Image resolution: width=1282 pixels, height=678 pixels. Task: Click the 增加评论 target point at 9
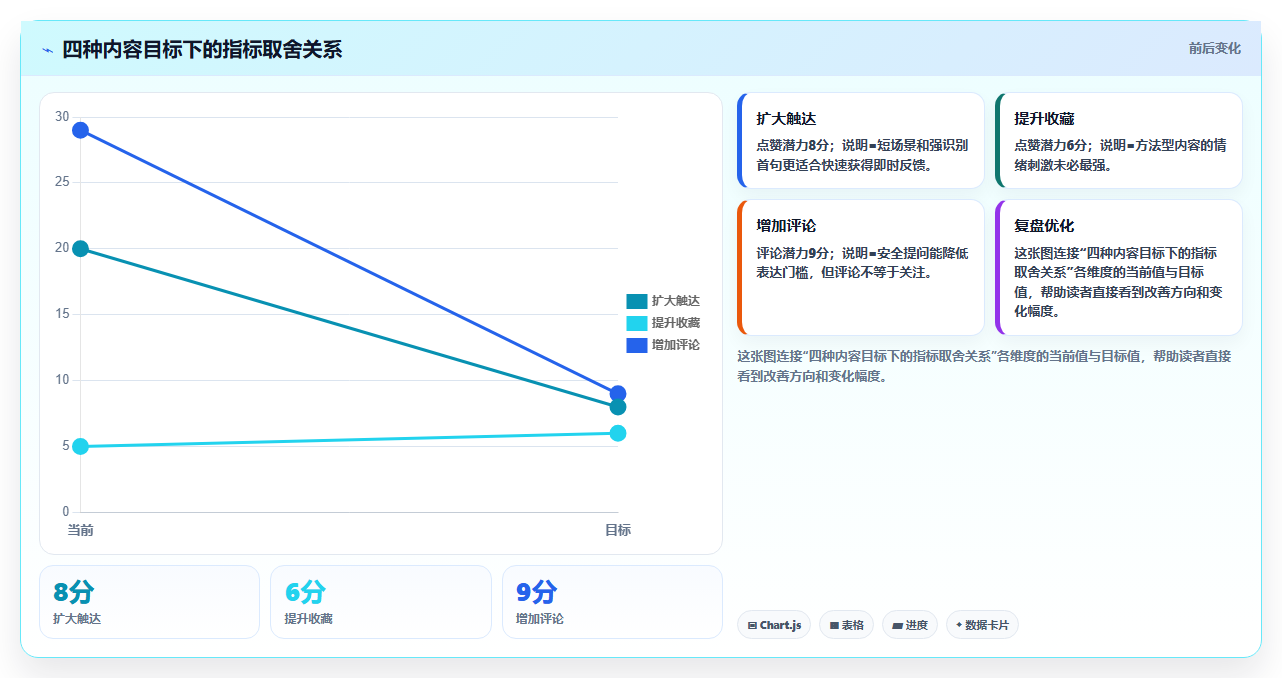click(x=618, y=393)
